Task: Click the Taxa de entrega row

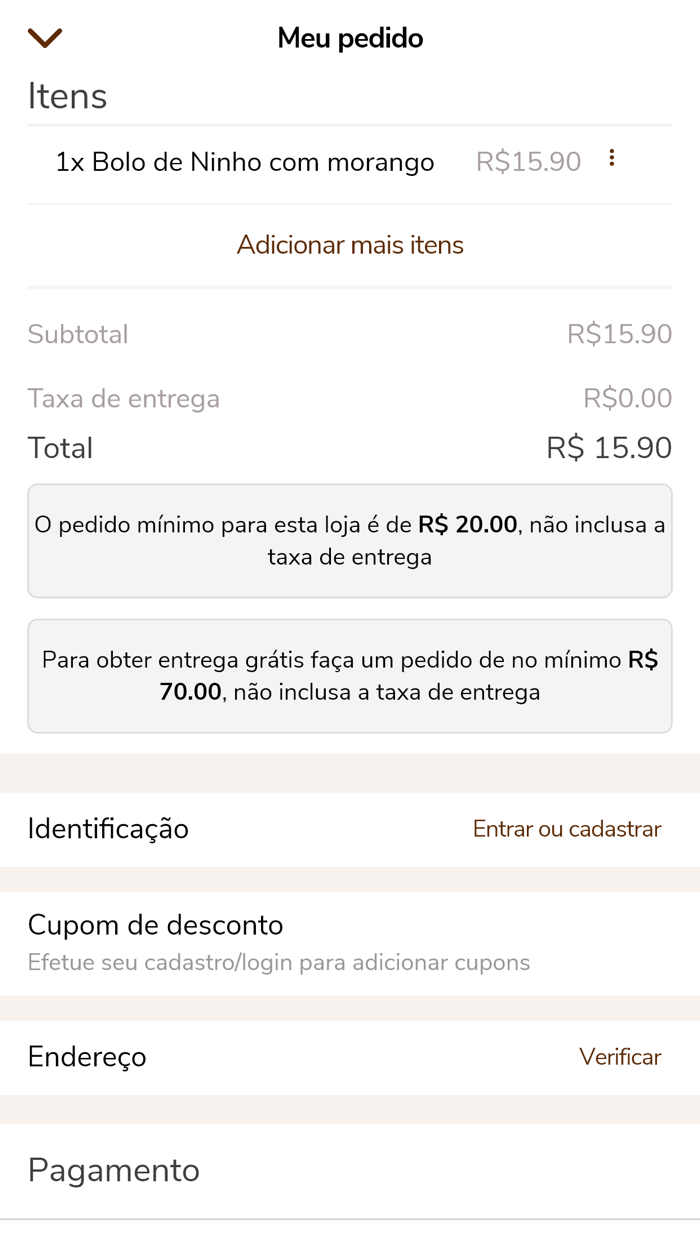Action: [123, 398]
